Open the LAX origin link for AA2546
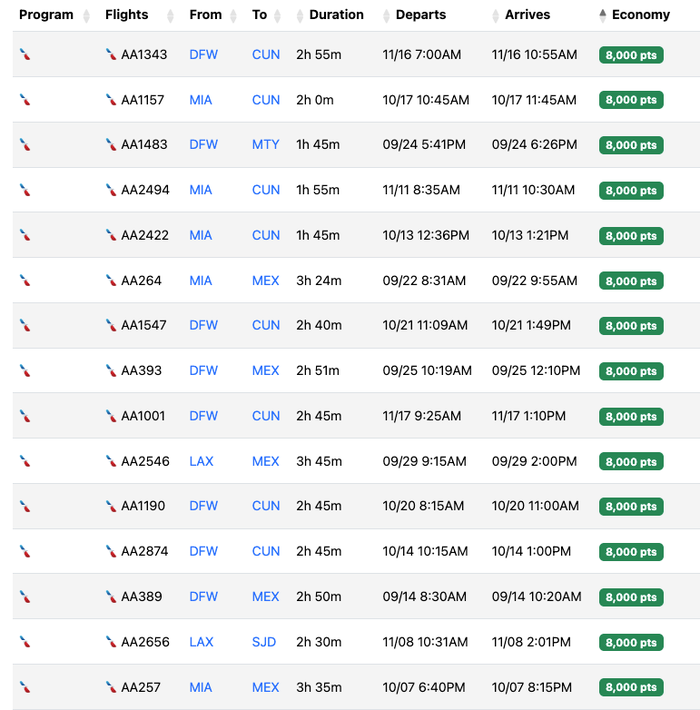The width and height of the screenshot is (700, 710). tap(201, 461)
